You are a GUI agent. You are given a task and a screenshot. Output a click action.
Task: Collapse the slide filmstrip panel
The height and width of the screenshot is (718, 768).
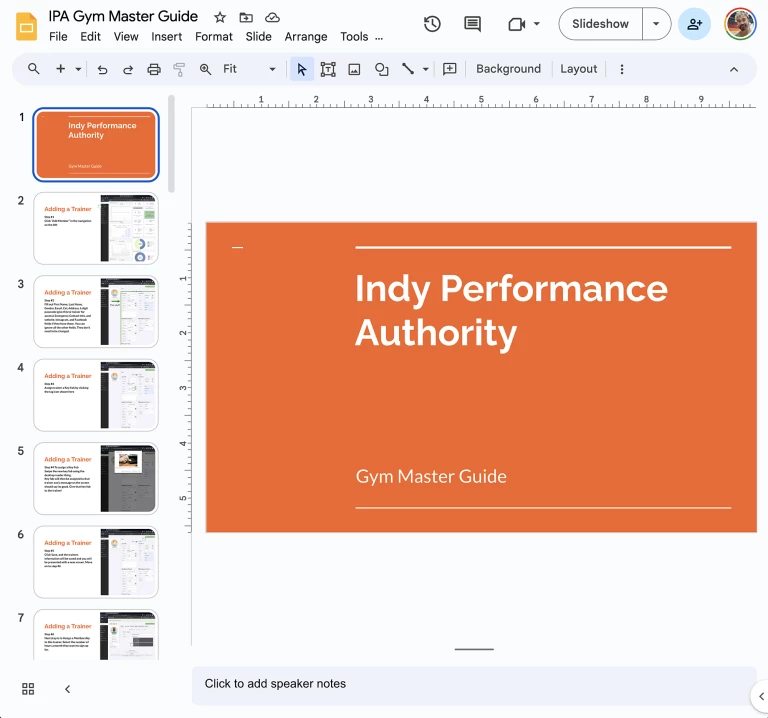(x=67, y=689)
